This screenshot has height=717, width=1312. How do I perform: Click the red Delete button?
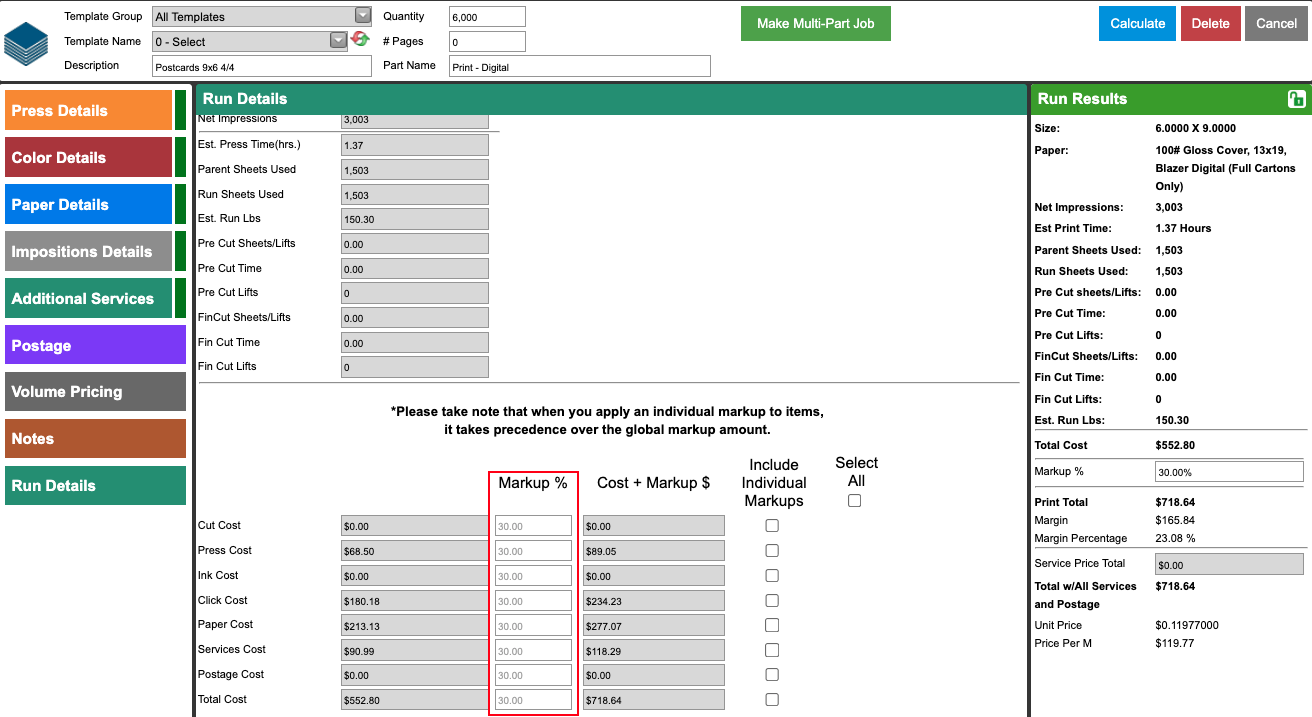[1210, 24]
